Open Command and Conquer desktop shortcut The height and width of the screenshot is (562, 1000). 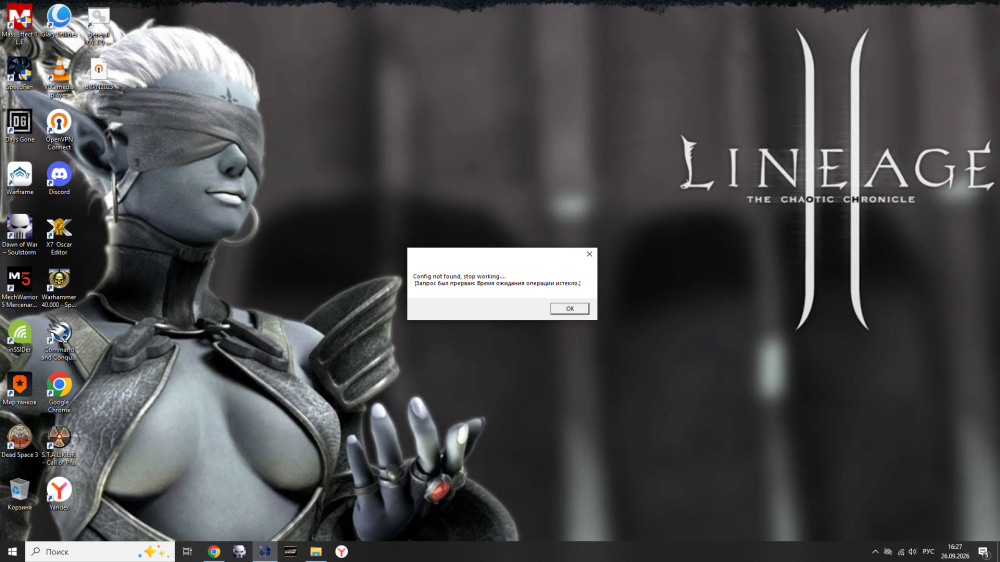tap(59, 340)
